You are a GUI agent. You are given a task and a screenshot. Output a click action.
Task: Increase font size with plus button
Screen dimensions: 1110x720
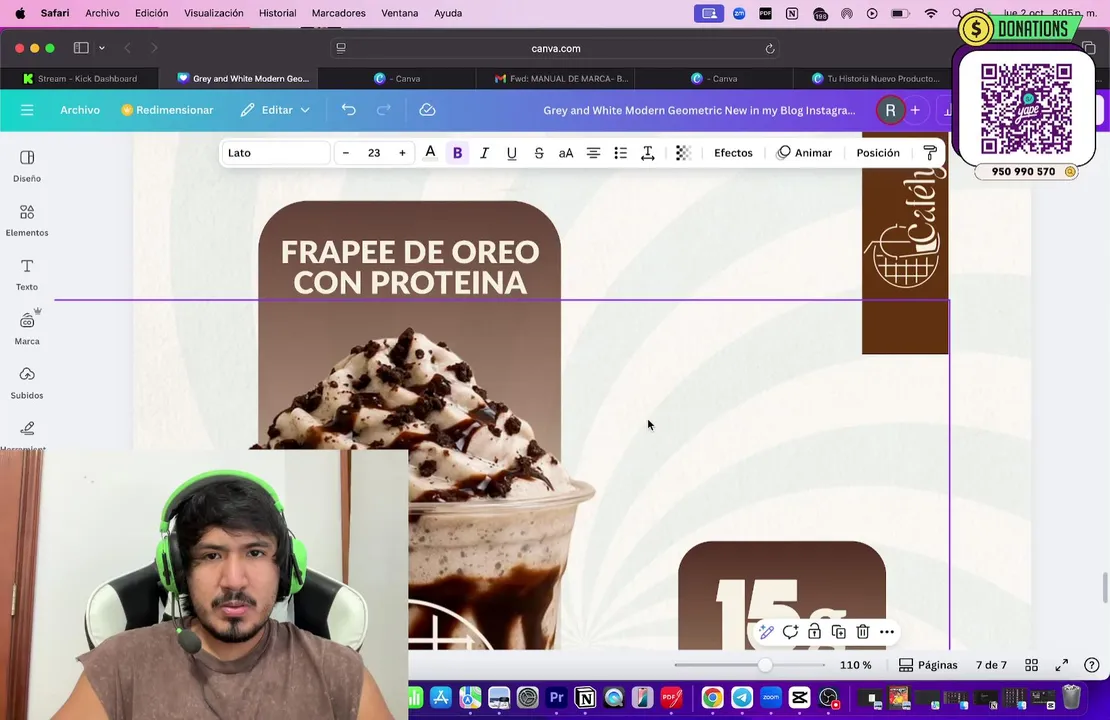click(x=402, y=153)
